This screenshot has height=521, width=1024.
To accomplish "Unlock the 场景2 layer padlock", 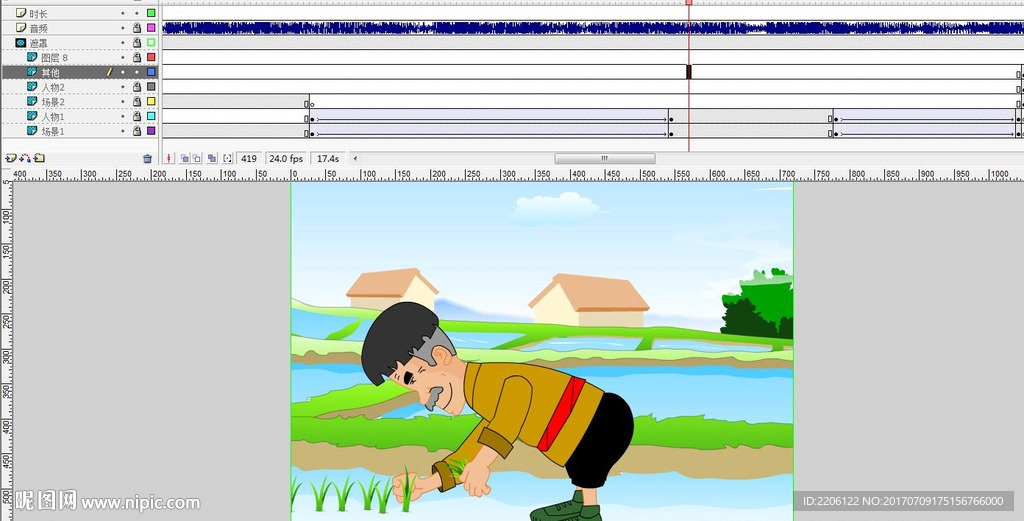I will [137, 101].
